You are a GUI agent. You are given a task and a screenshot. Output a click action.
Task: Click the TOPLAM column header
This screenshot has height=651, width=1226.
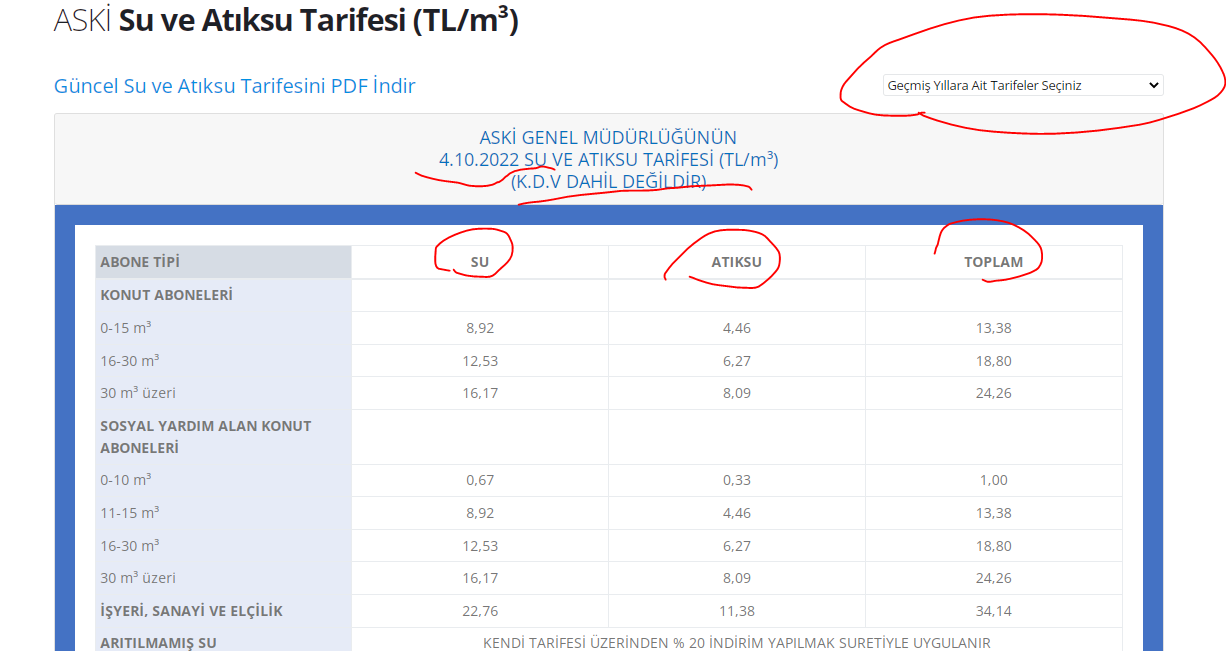pyautogui.click(x=993, y=262)
